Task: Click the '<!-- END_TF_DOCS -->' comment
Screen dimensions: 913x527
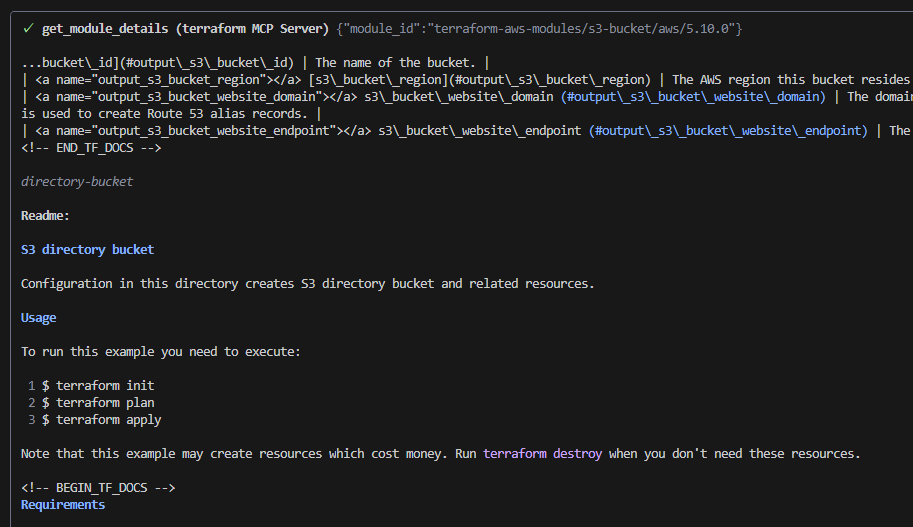Action: pos(91,148)
